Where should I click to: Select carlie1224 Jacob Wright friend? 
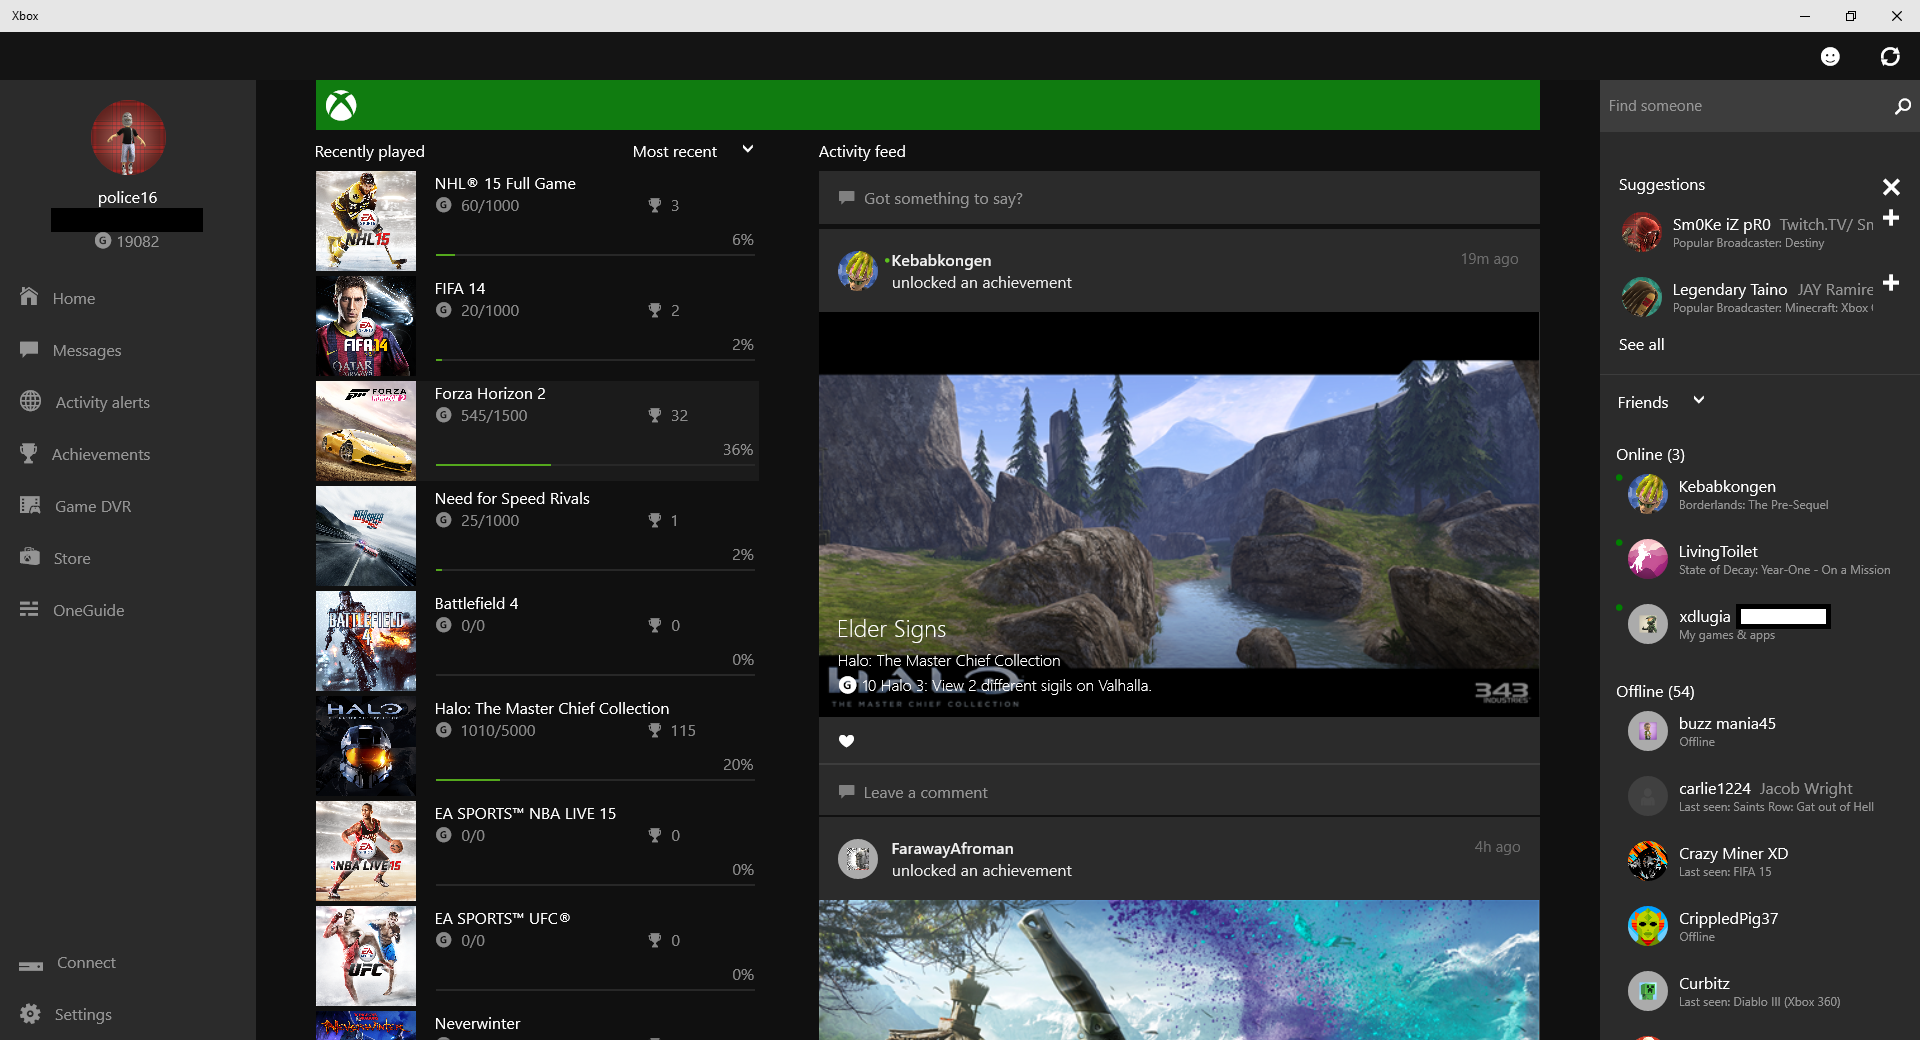click(x=1760, y=796)
